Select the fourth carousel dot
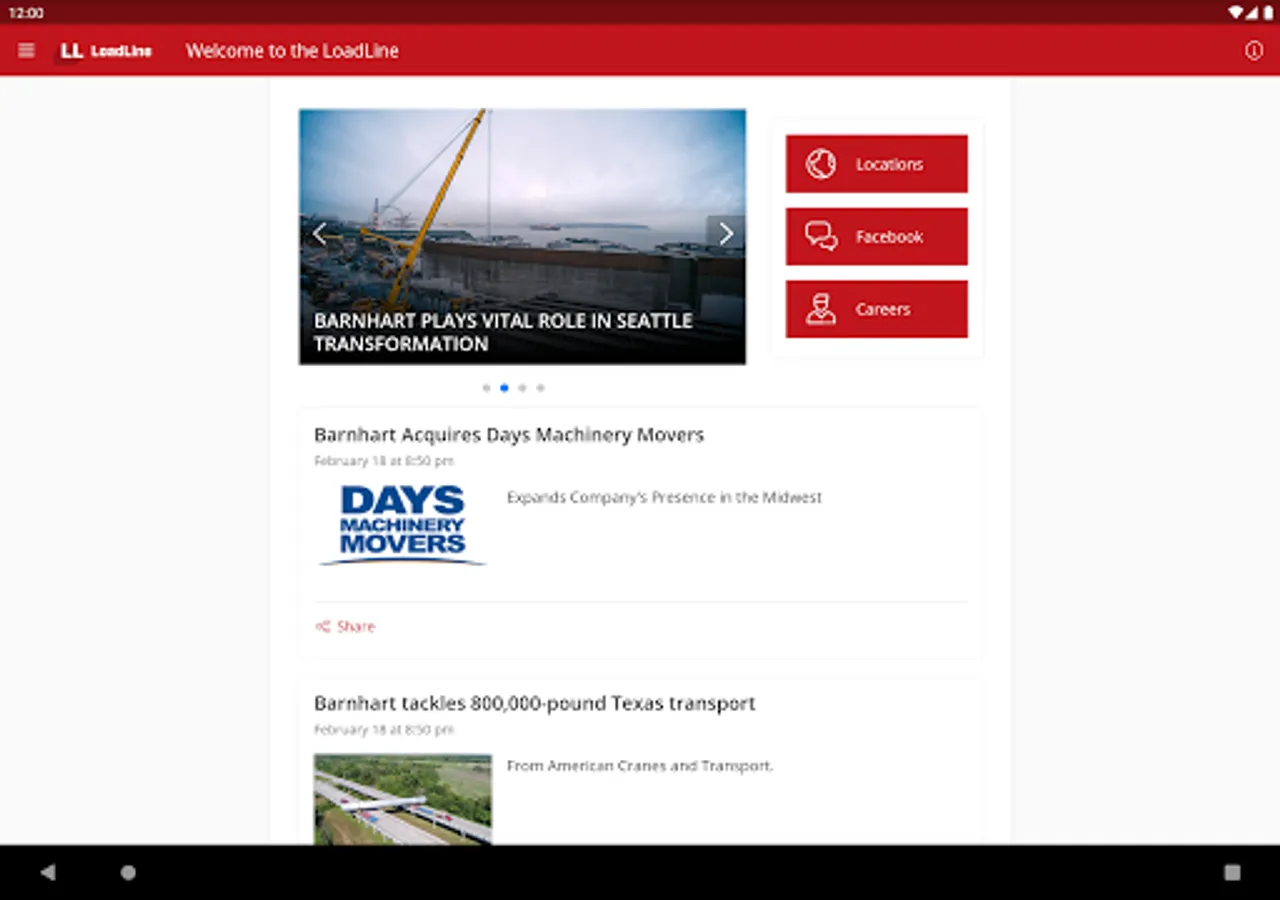Image resolution: width=1280 pixels, height=900 pixels. coord(540,388)
